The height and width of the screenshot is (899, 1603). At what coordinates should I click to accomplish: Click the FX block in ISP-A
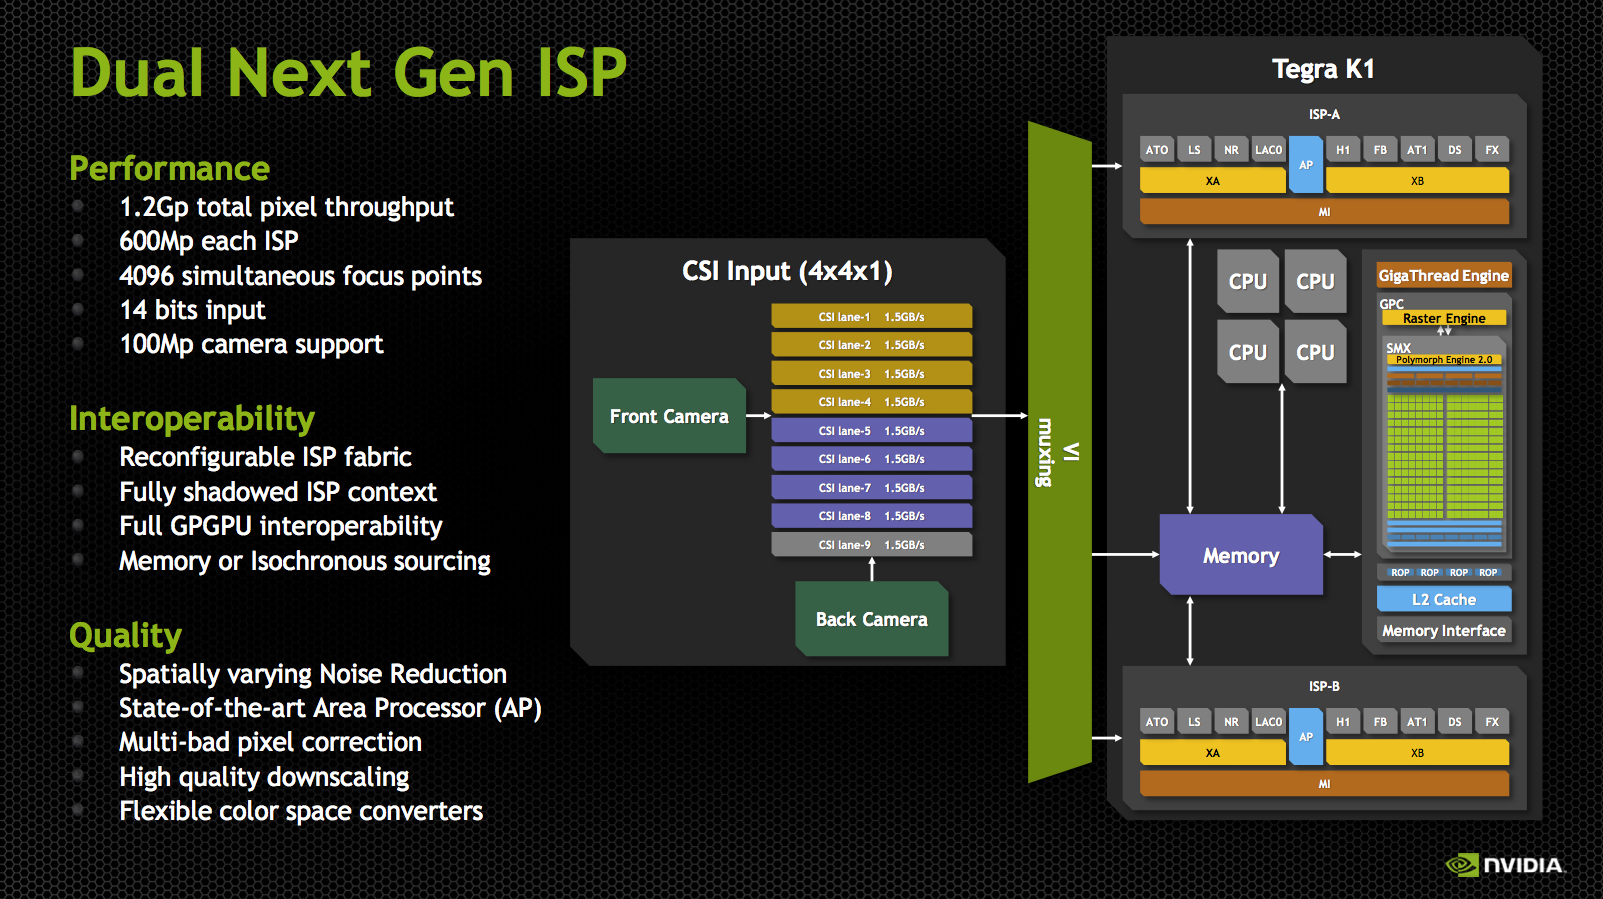click(x=1492, y=150)
